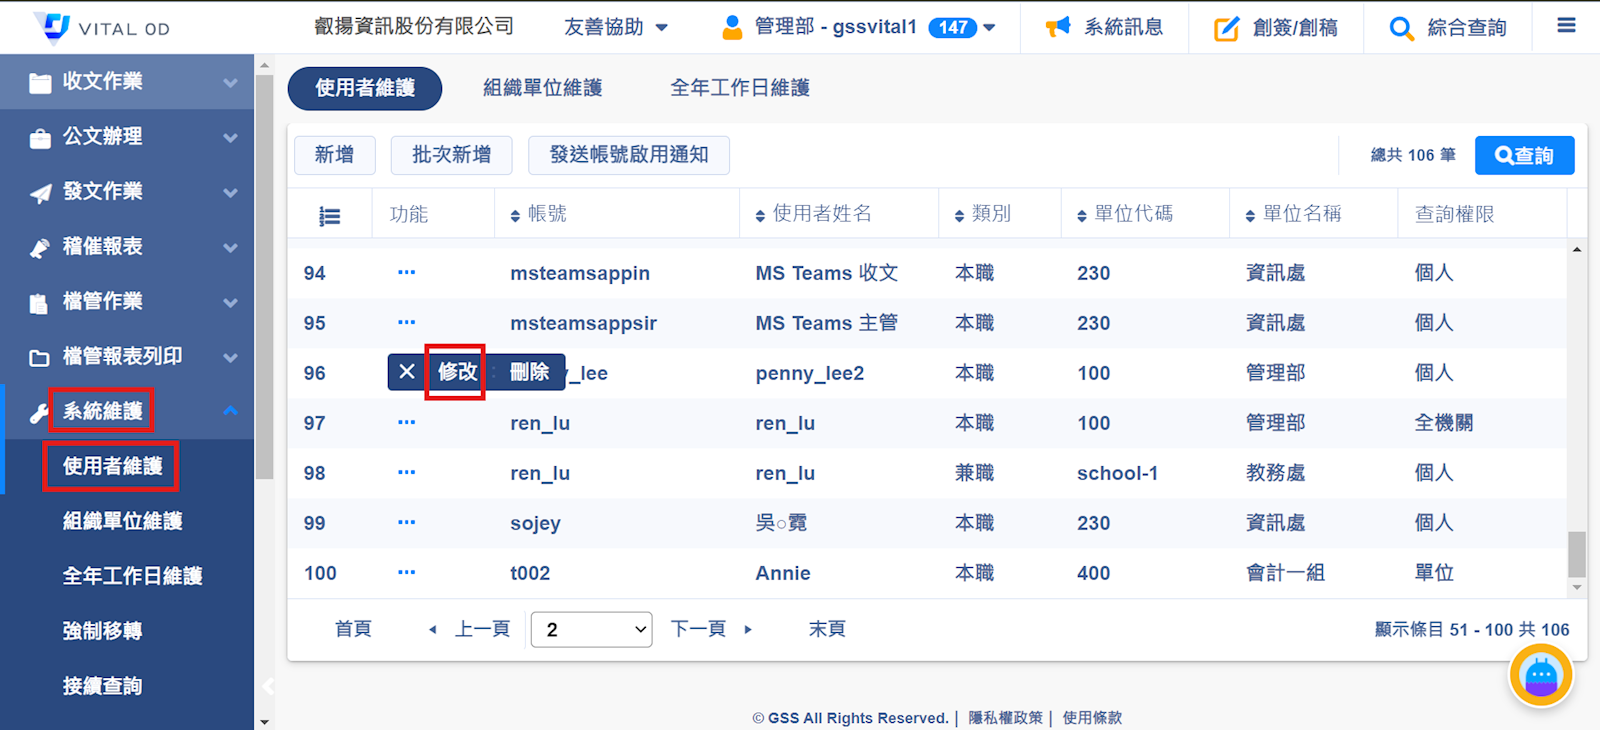Switch to the 組織單位維護 tab
The image size is (1600, 730).
point(543,88)
